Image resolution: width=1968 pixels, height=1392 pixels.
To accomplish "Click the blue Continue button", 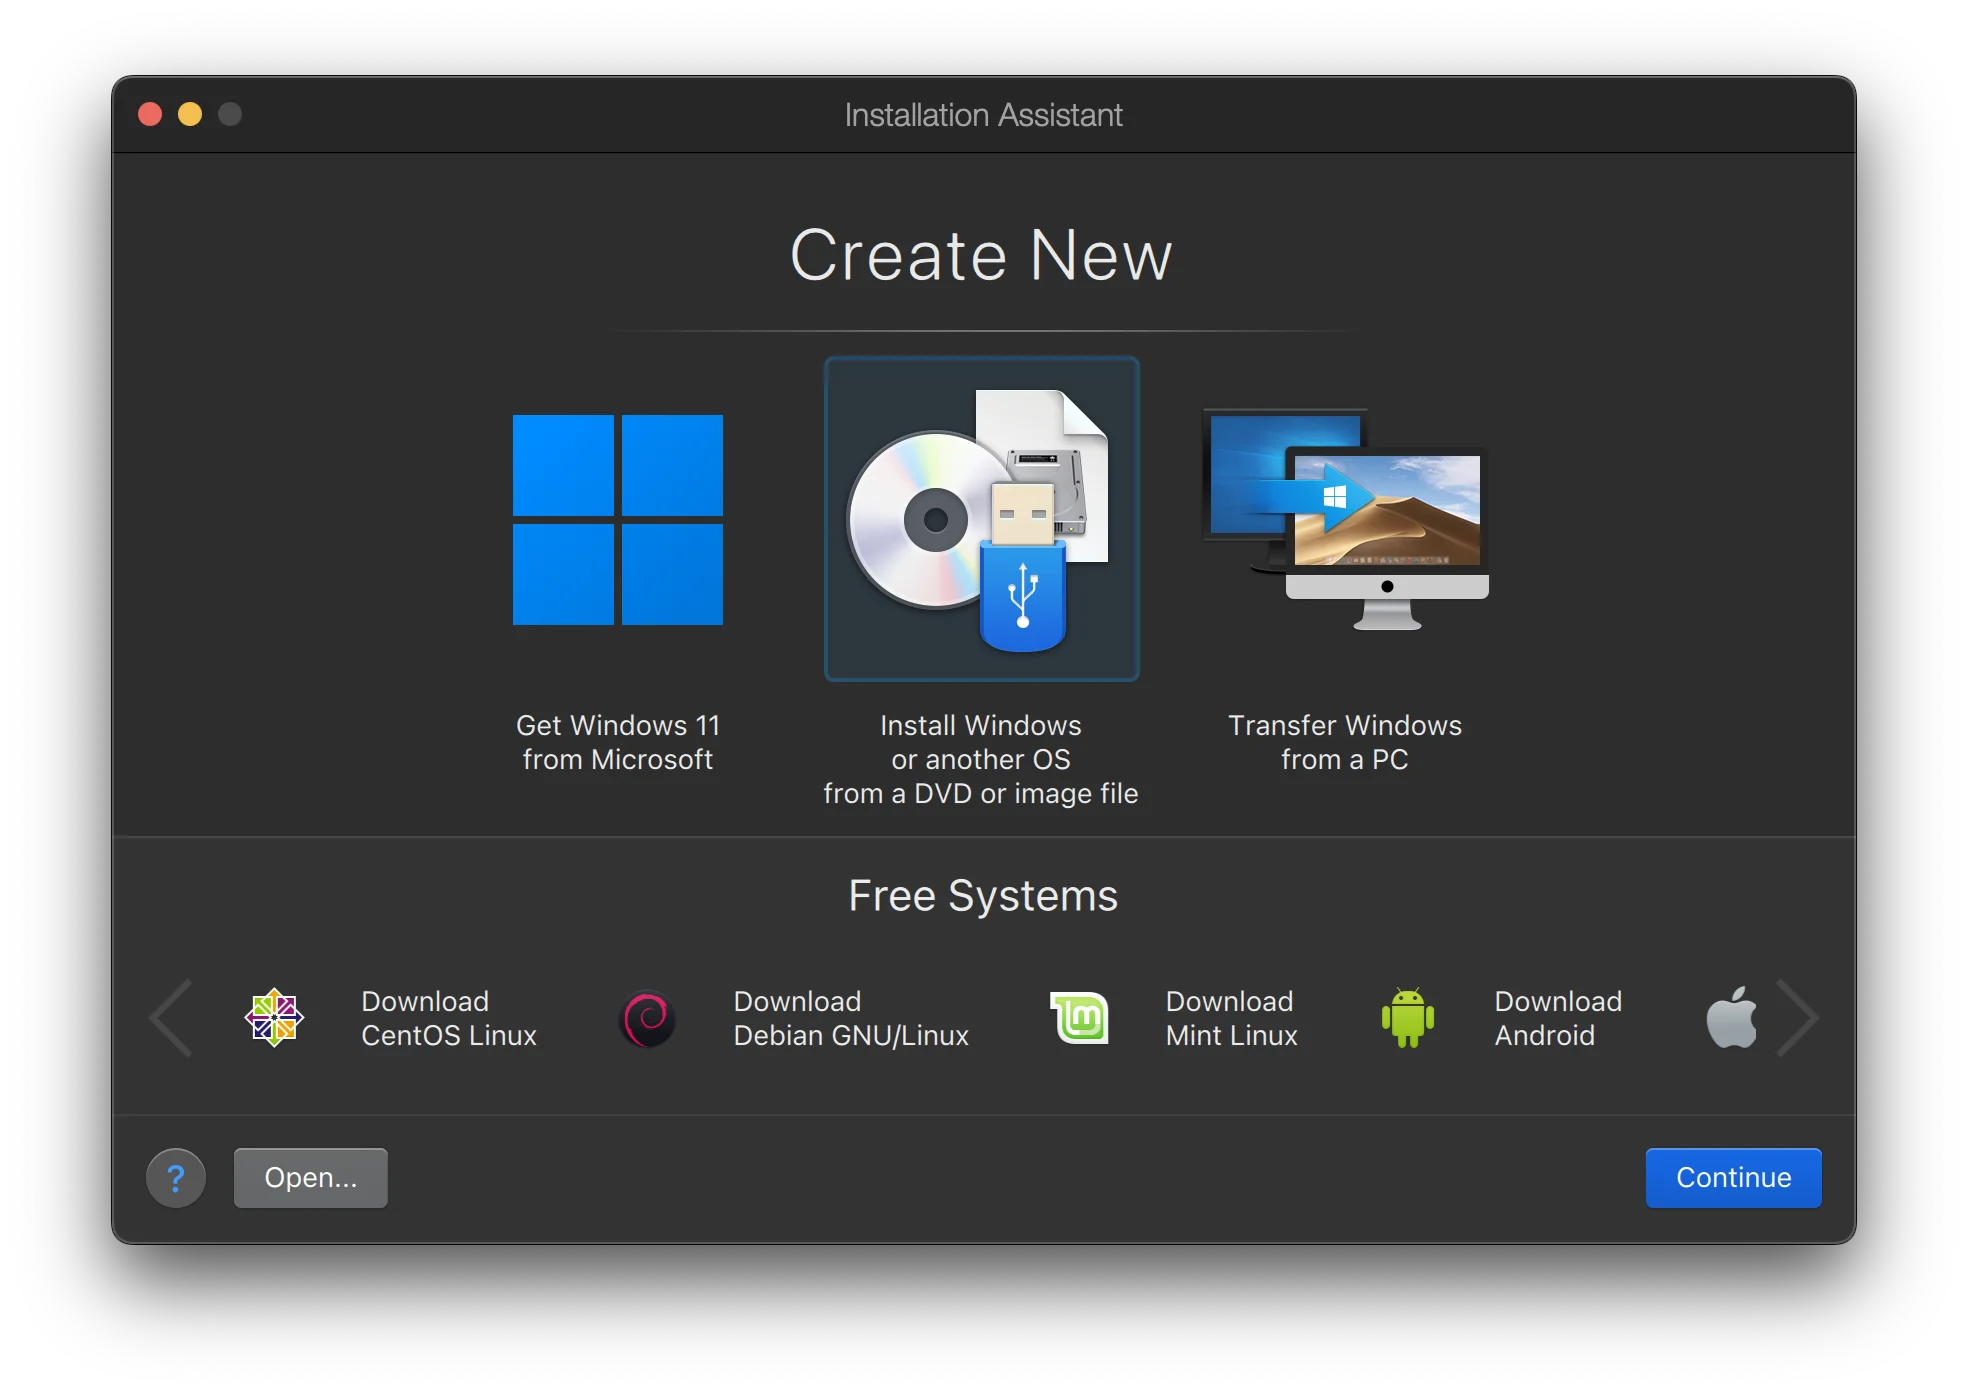I will pos(1734,1178).
